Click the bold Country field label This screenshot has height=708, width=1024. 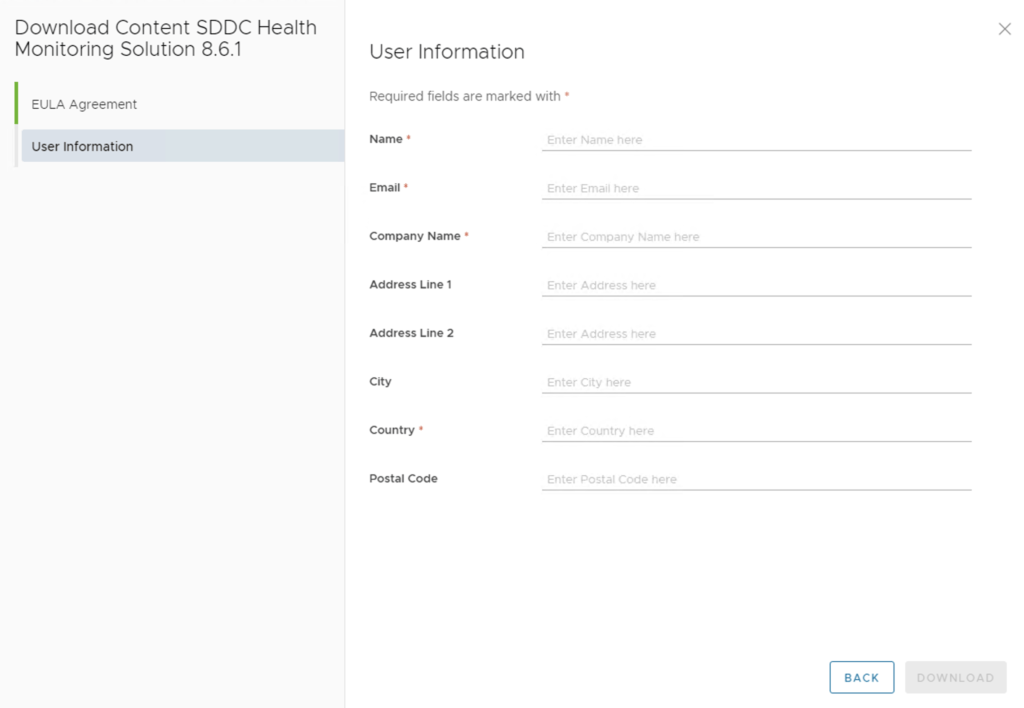(391, 430)
